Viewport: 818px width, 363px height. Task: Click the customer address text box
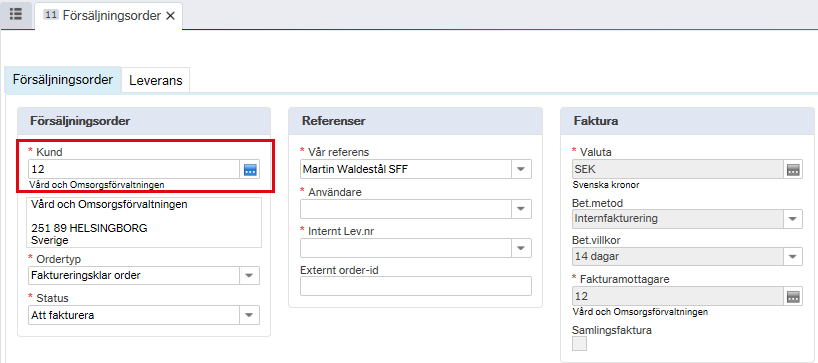[x=144, y=222]
